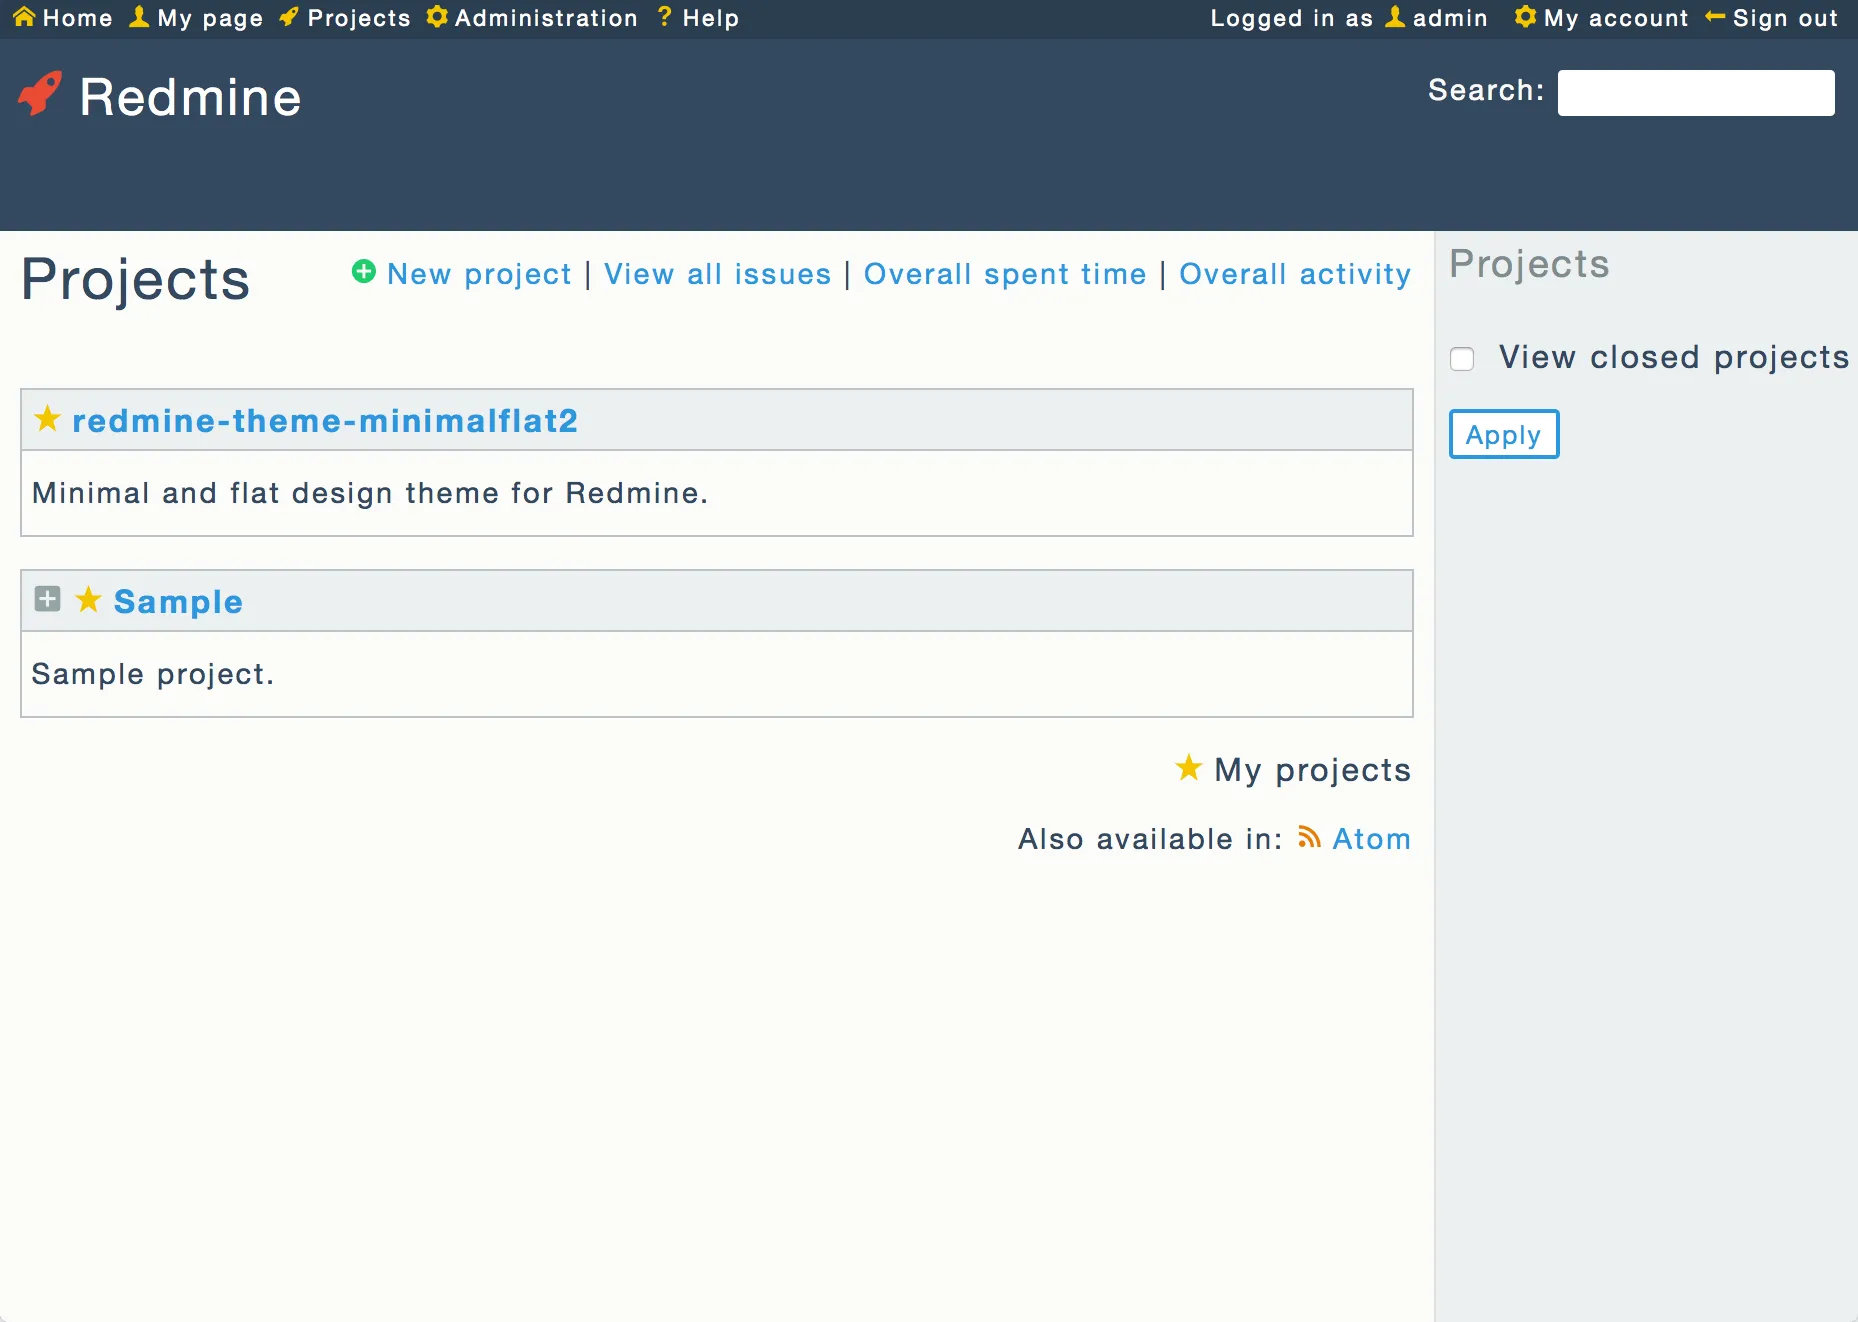1858x1322 pixels.
Task: Open the Overall spent time link
Action: [x=1004, y=274]
